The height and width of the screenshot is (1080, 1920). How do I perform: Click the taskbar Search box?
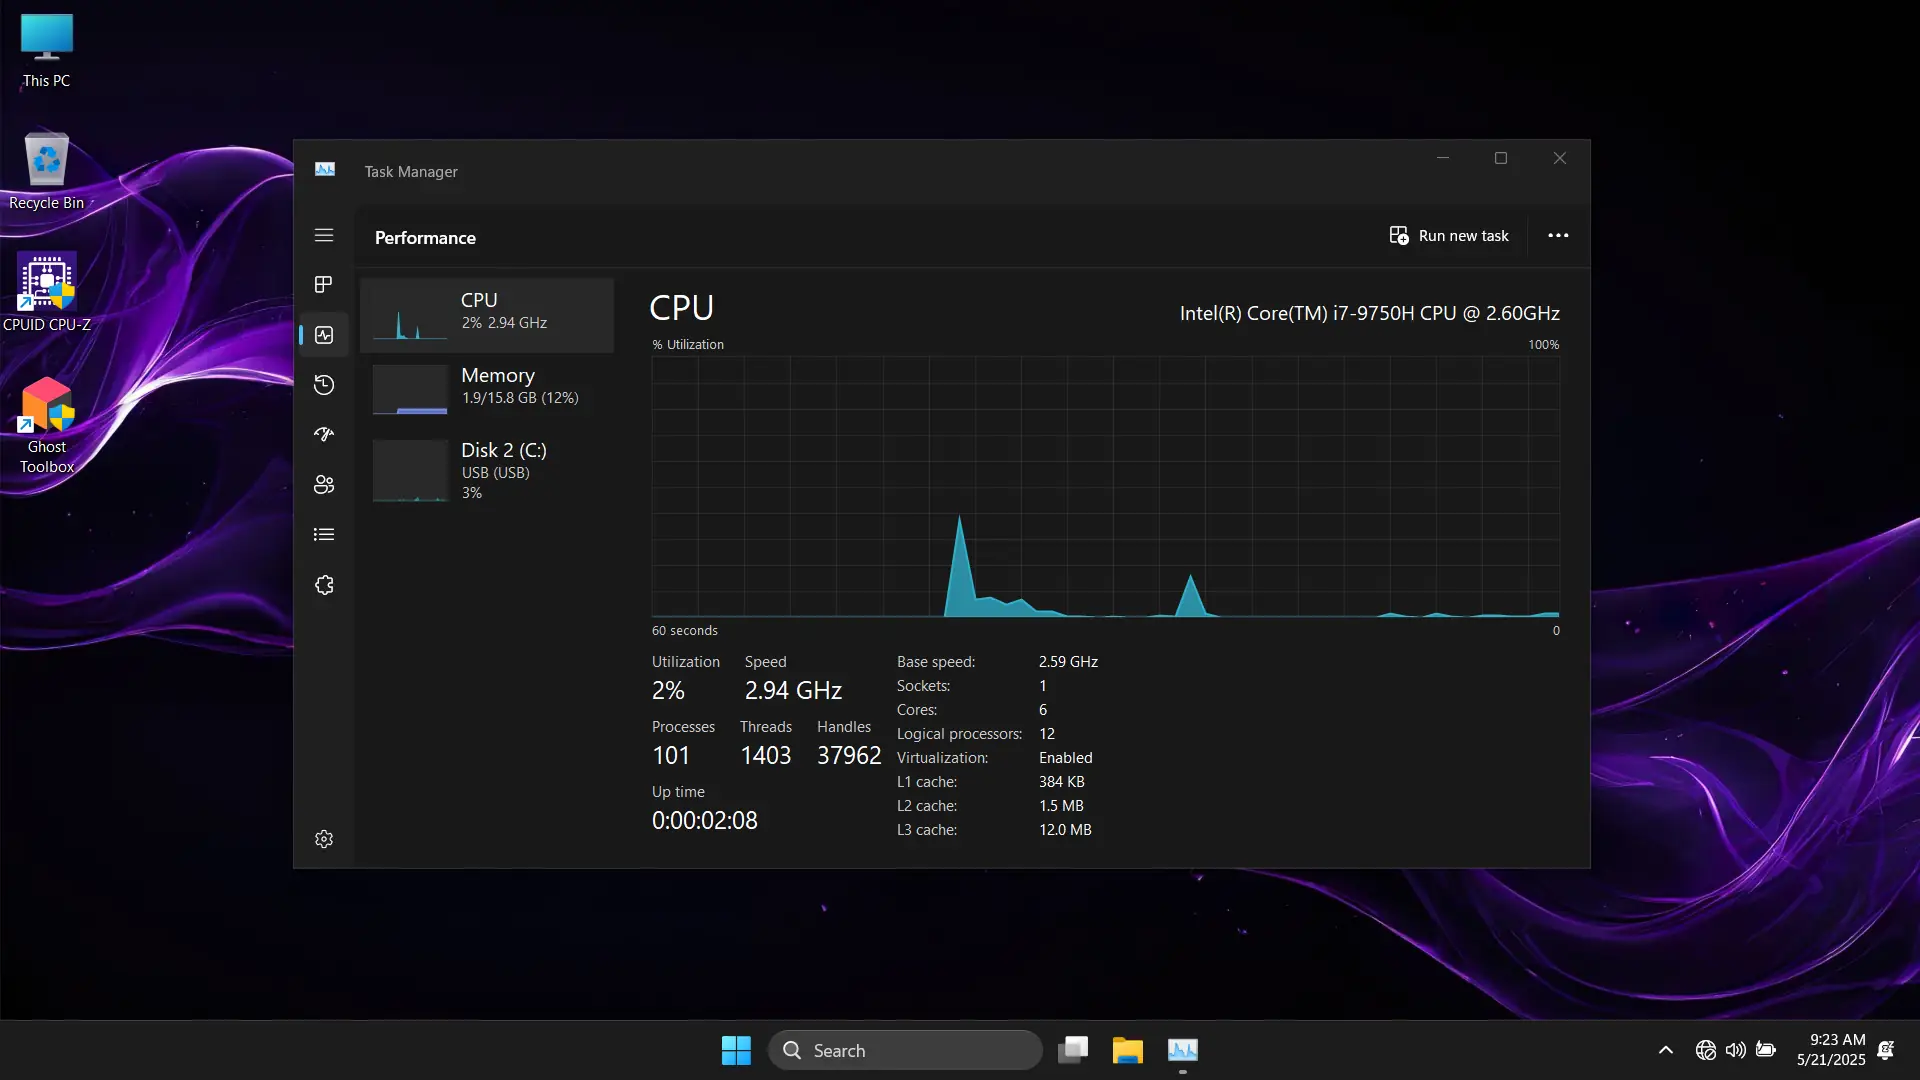905,1050
